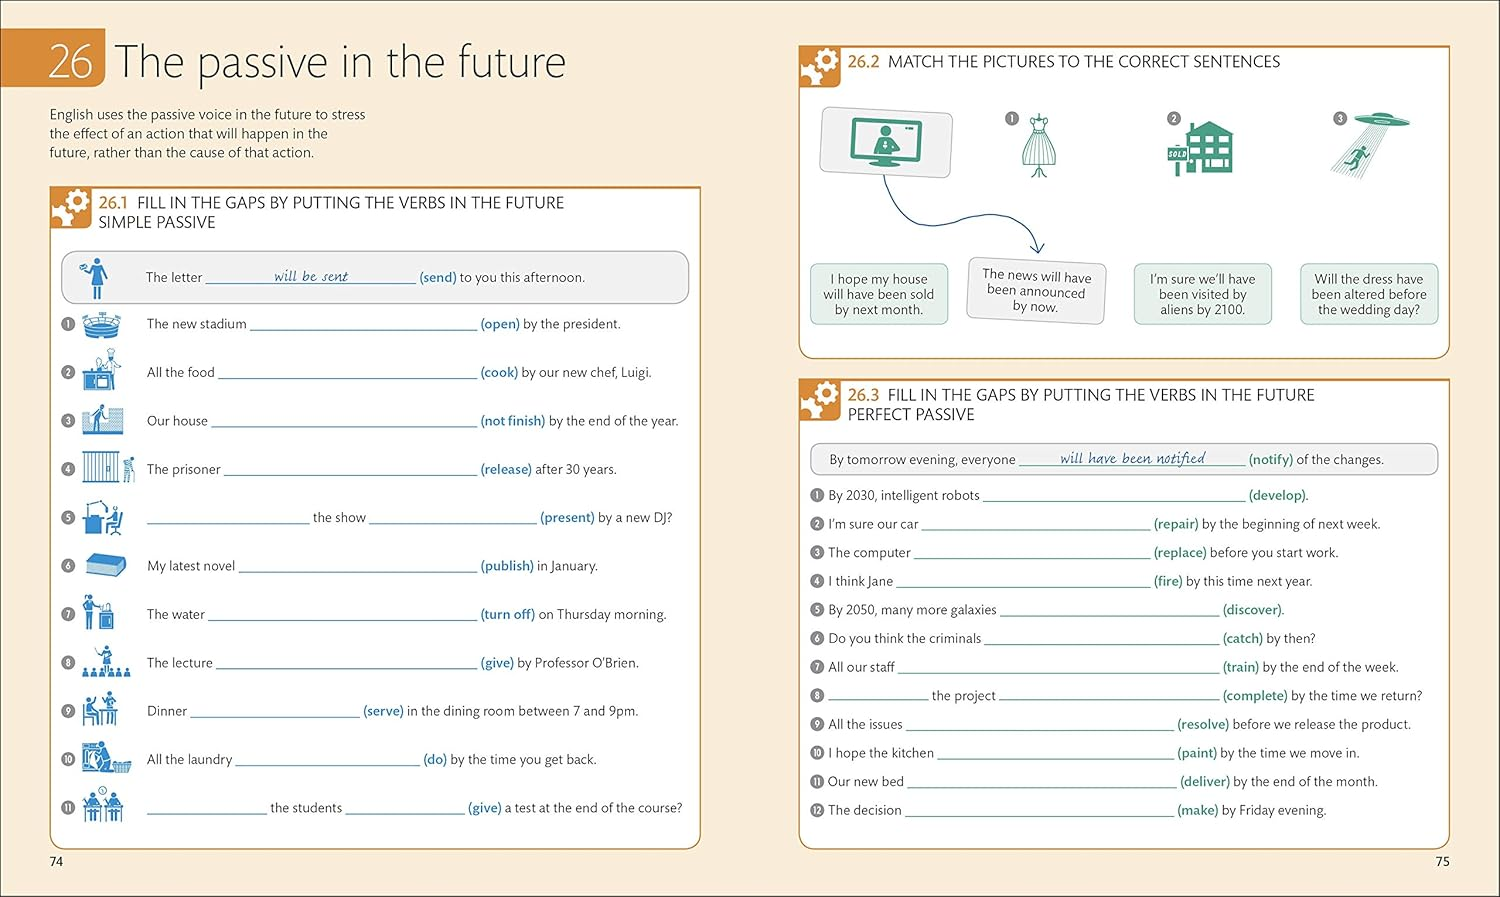Click the blank after 'The new stadium'
Viewport: 1500px width, 897px height.
pyautogui.click(x=363, y=324)
